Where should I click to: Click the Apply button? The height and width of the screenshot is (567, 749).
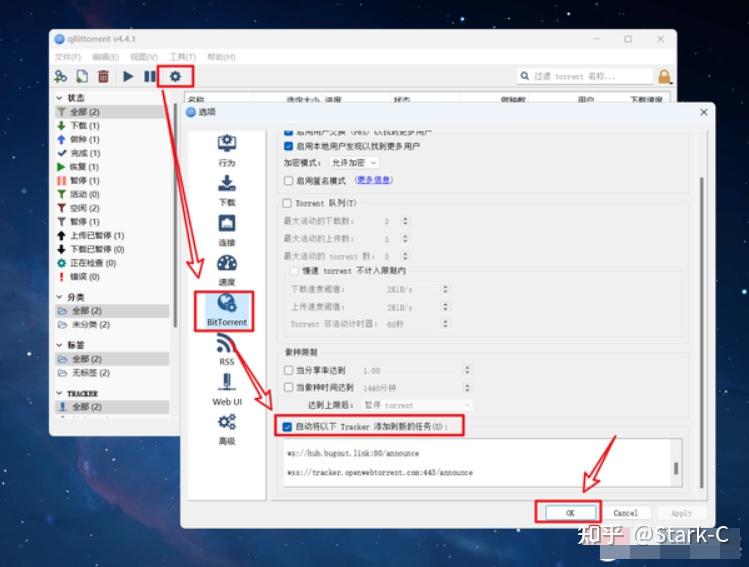(x=681, y=513)
